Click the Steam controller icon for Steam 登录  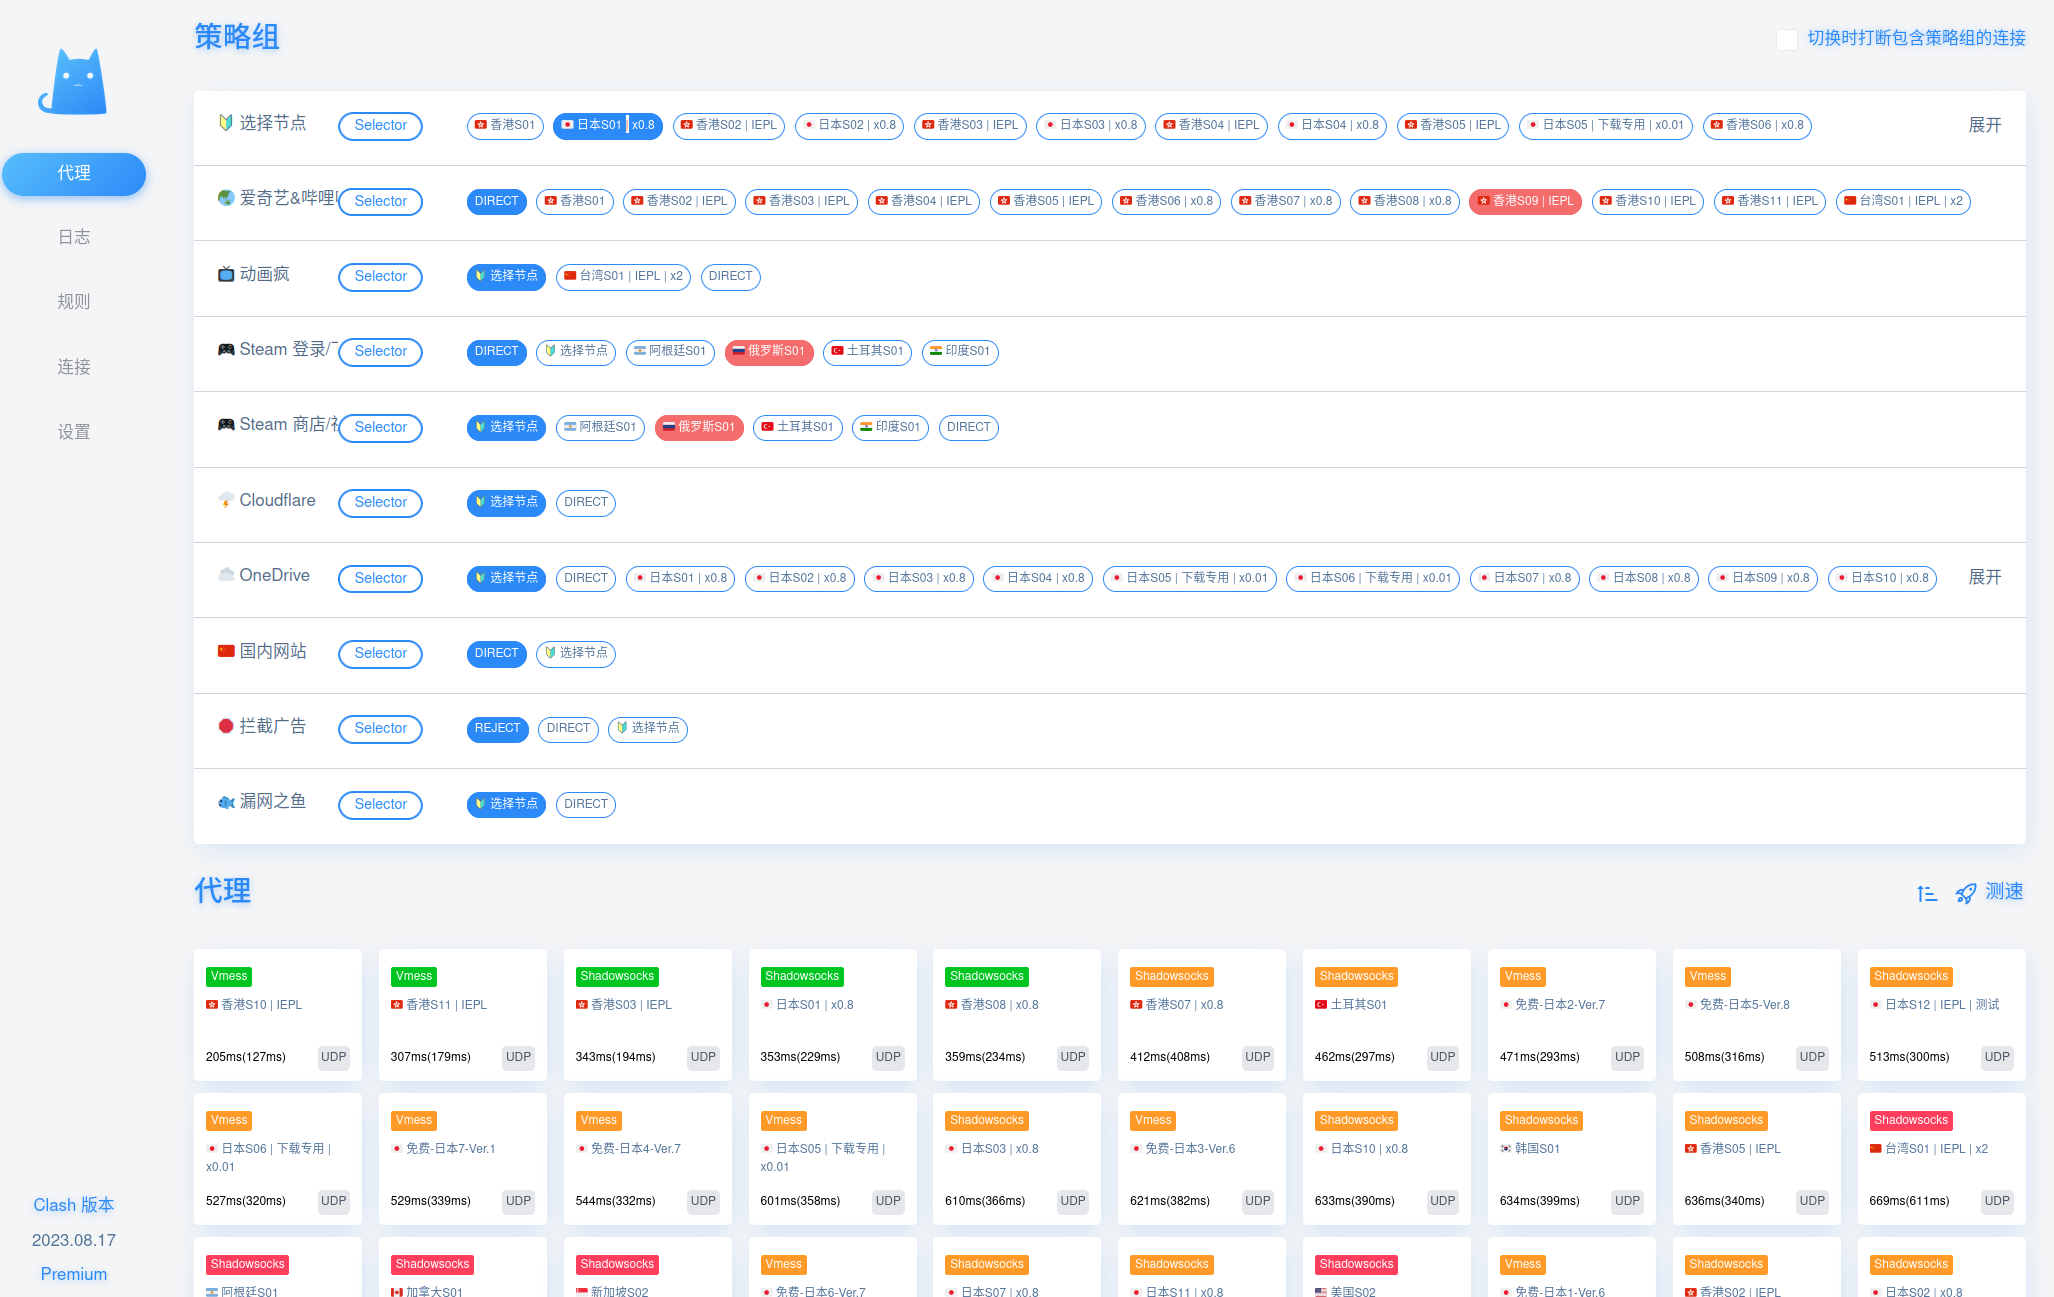(226, 350)
